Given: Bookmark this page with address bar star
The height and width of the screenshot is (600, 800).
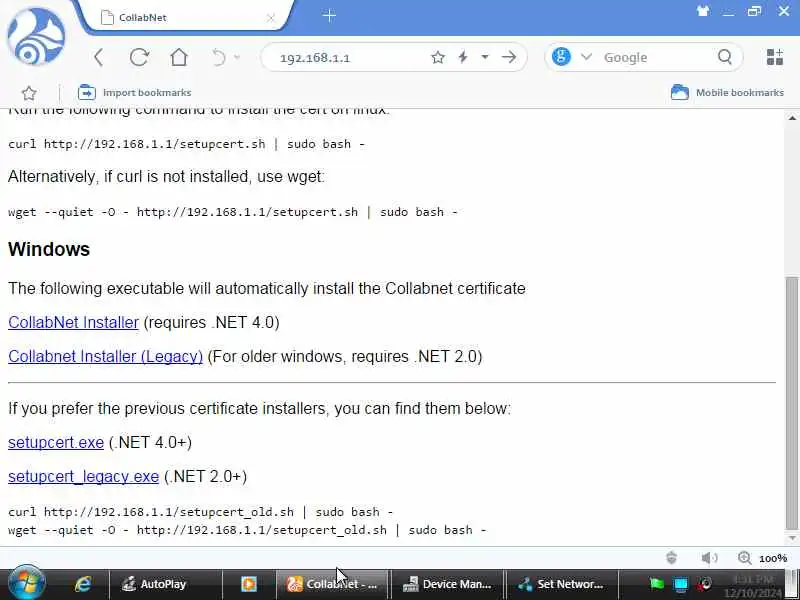Looking at the screenshot, I should click(438, 57).
